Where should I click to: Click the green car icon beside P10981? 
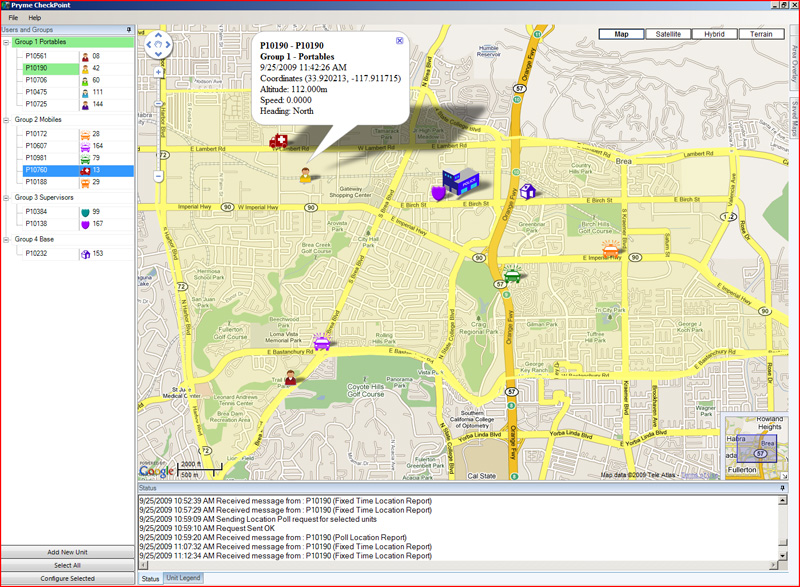pos(85,159)
